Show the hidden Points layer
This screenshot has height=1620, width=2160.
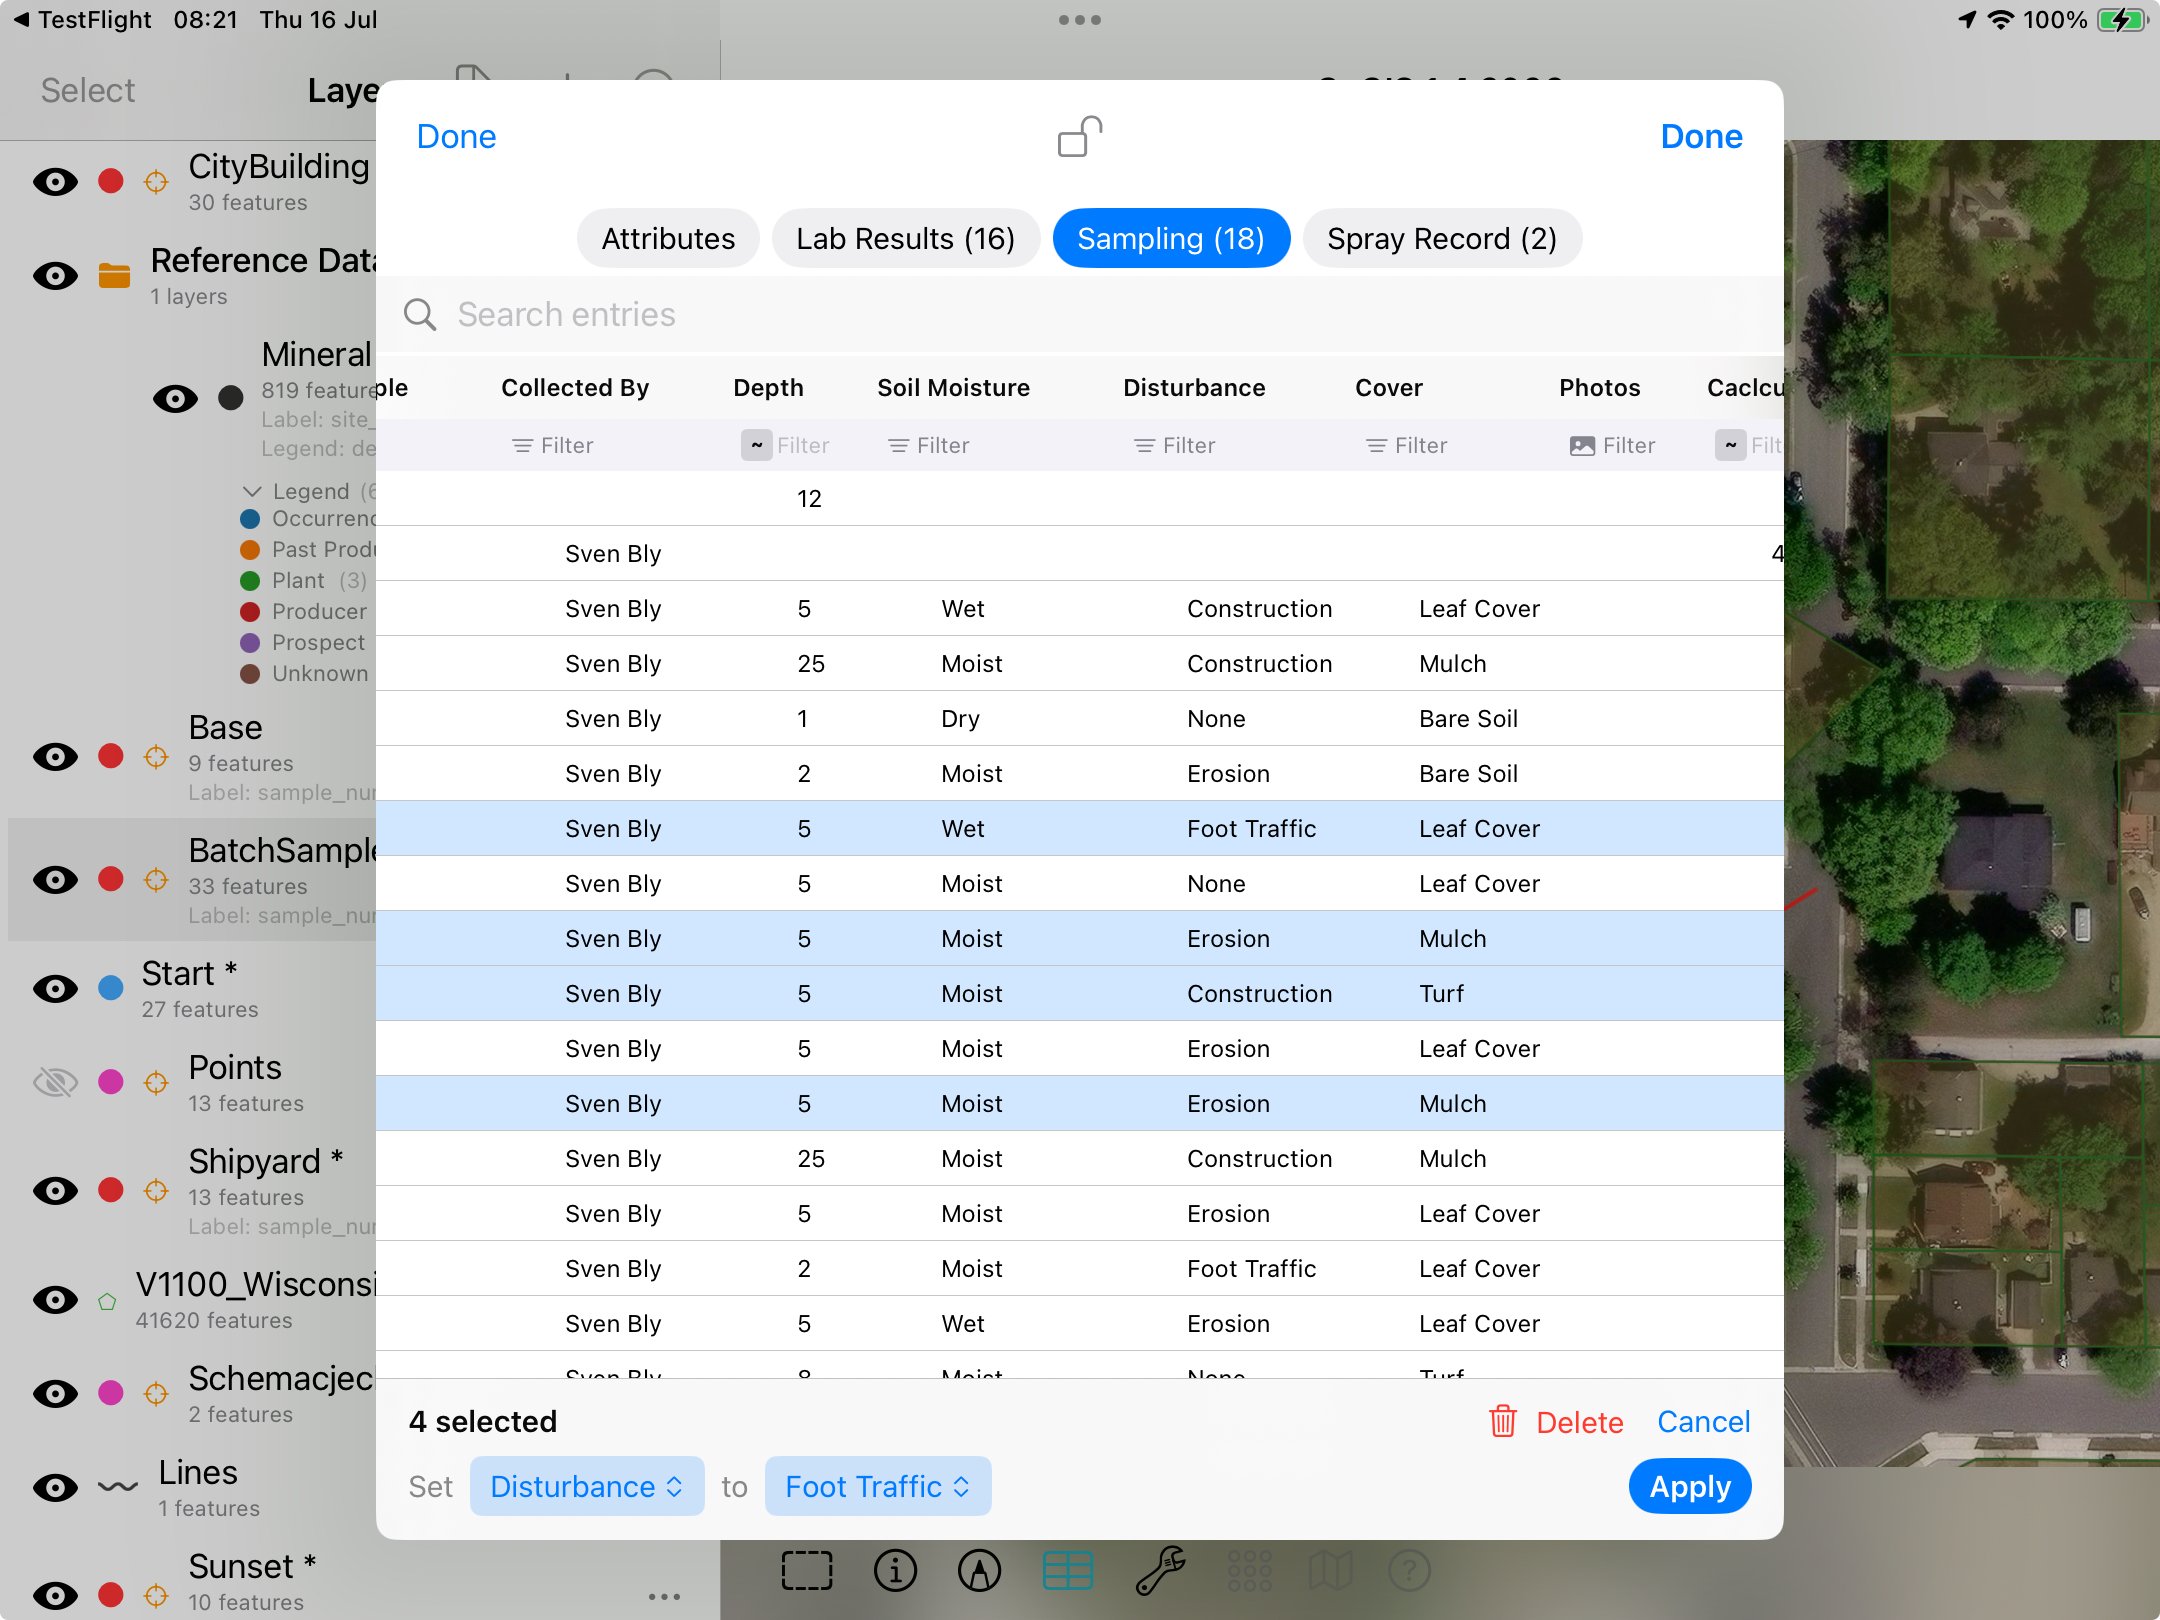click(55, 1081)
